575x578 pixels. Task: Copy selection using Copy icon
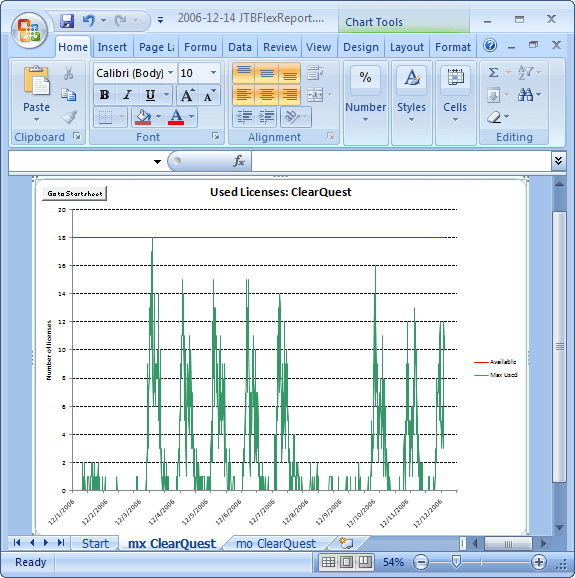(69, 95)
